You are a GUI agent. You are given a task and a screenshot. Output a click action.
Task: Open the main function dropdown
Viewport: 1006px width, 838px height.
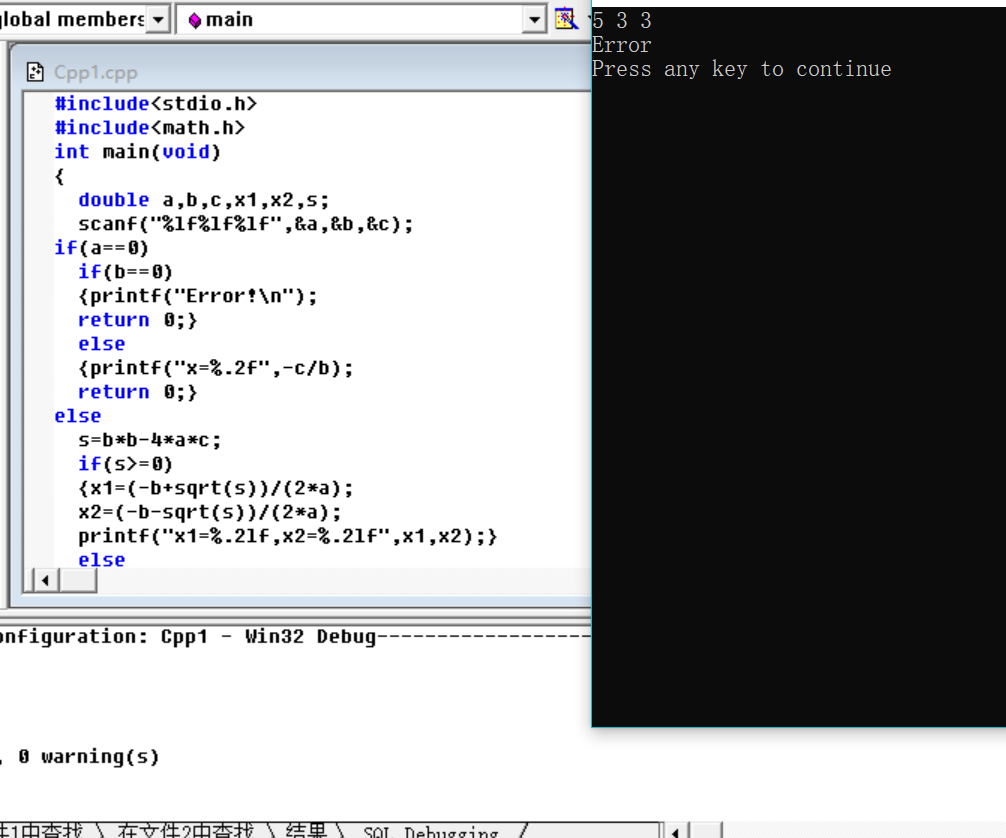[x=534, y=19]
